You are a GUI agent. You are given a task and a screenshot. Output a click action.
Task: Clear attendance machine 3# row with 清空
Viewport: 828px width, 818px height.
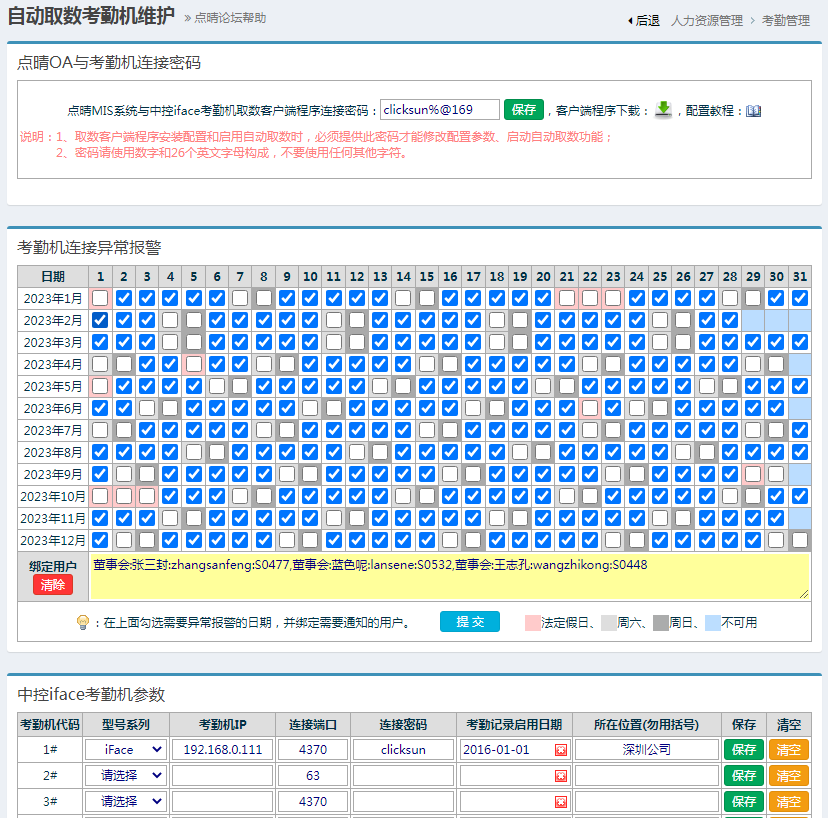[788, 802]
